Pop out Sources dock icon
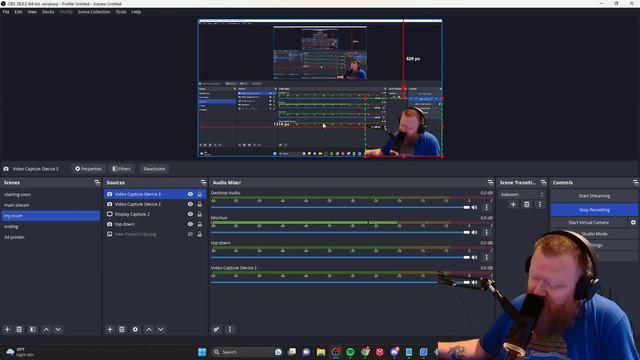Viewport: 640px width, 360px height. pyautogui.click(x=204, y=182)
